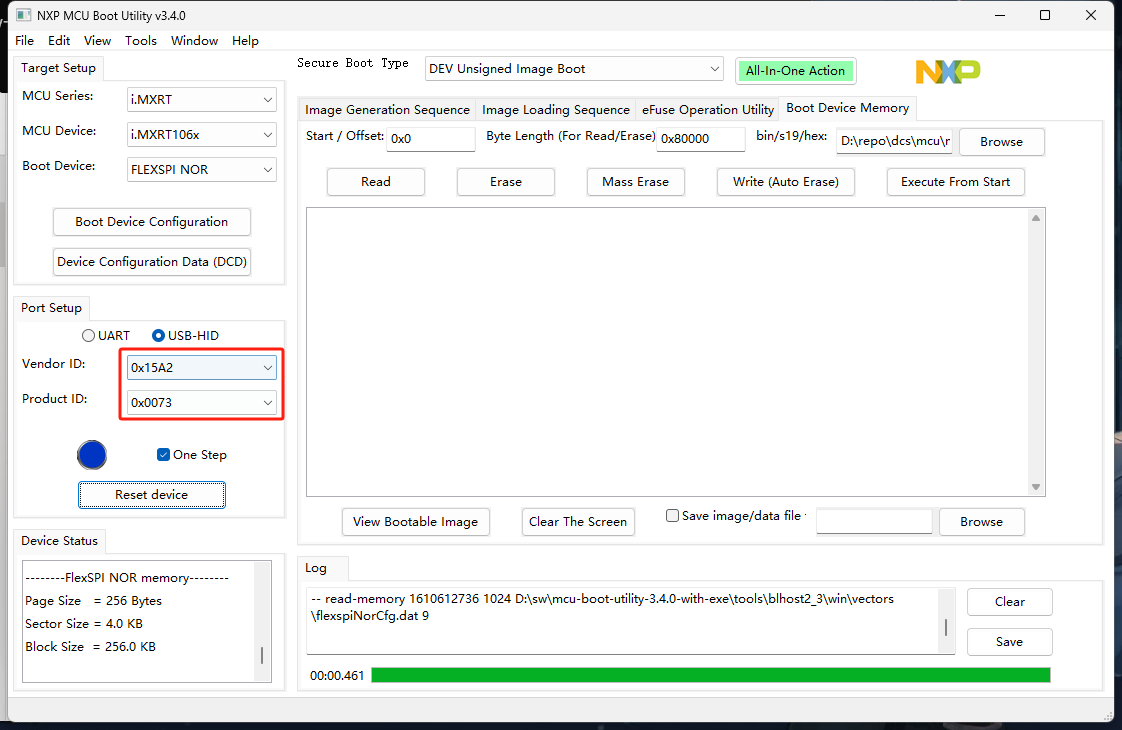Click Browse next to bin/s19/hex field
The height and width of the screenshot is (730, 1122).
click(1001, 142)
